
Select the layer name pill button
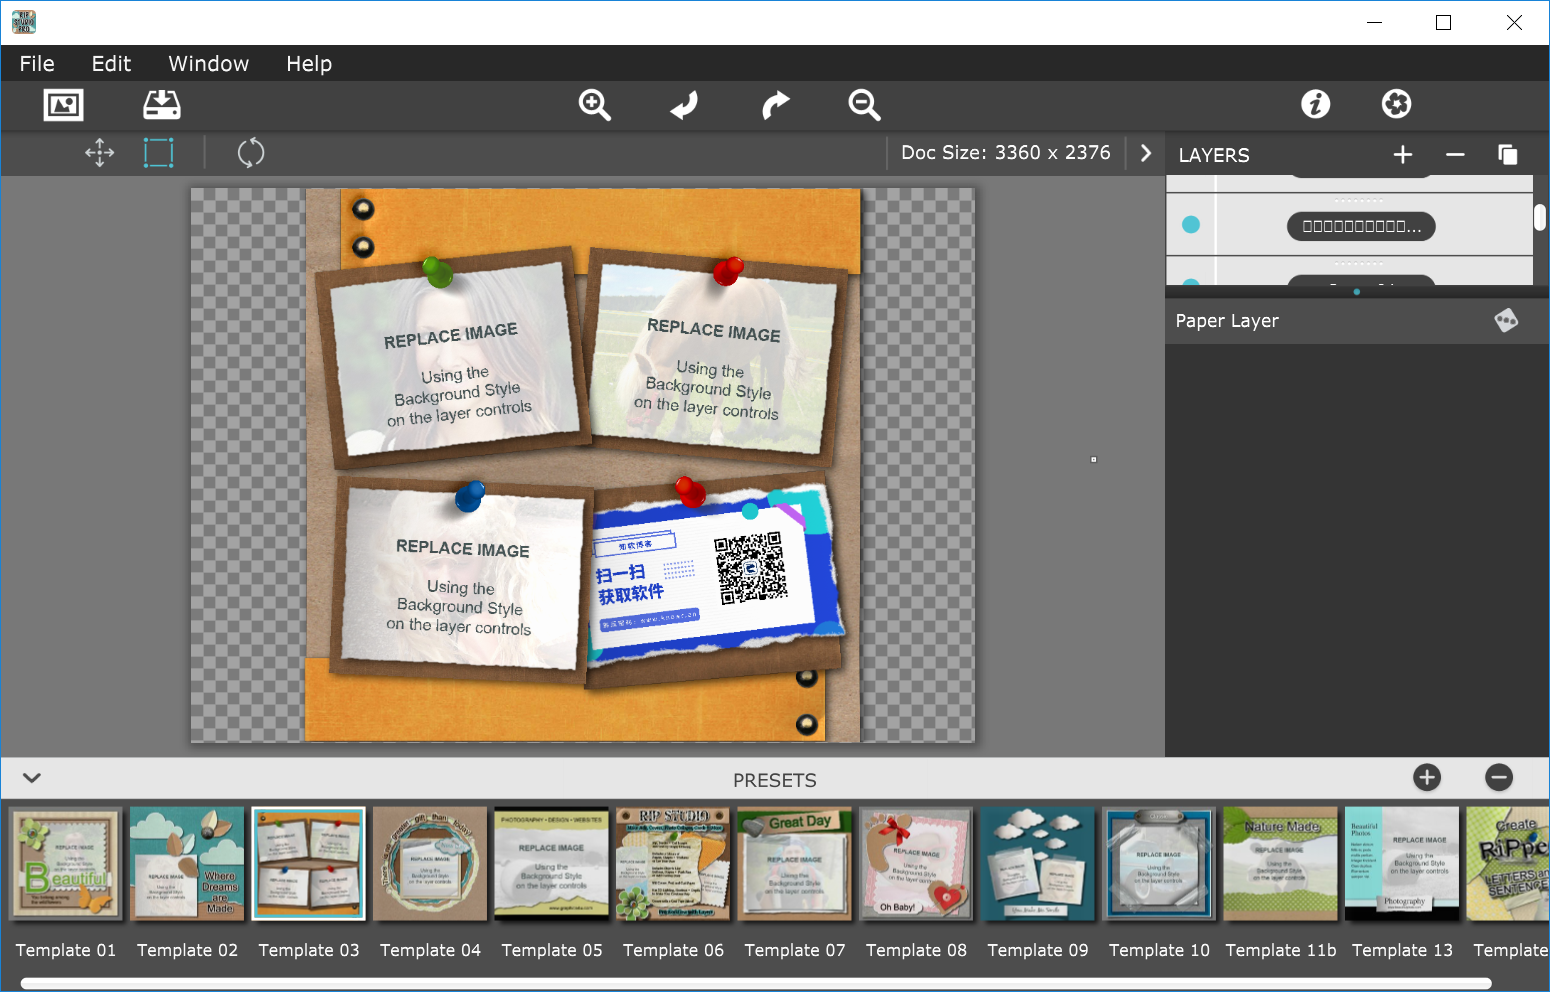point(1361,226)
